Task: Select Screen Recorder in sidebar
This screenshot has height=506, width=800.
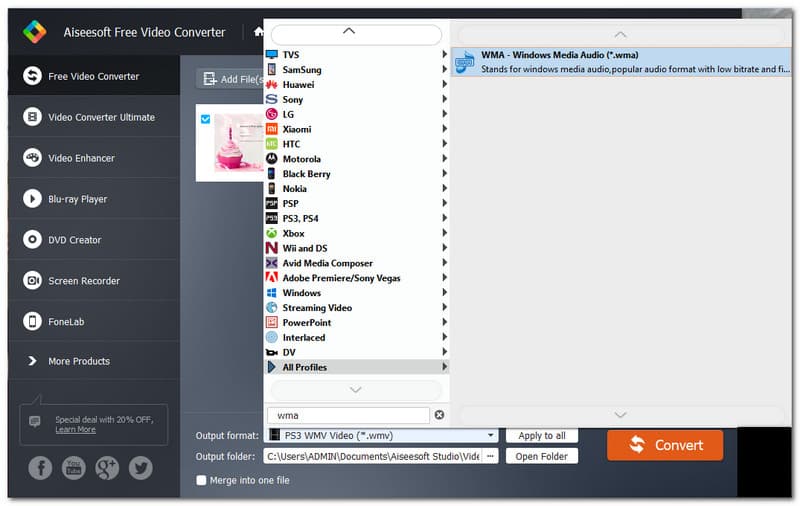Action: [x=94, y=281]
